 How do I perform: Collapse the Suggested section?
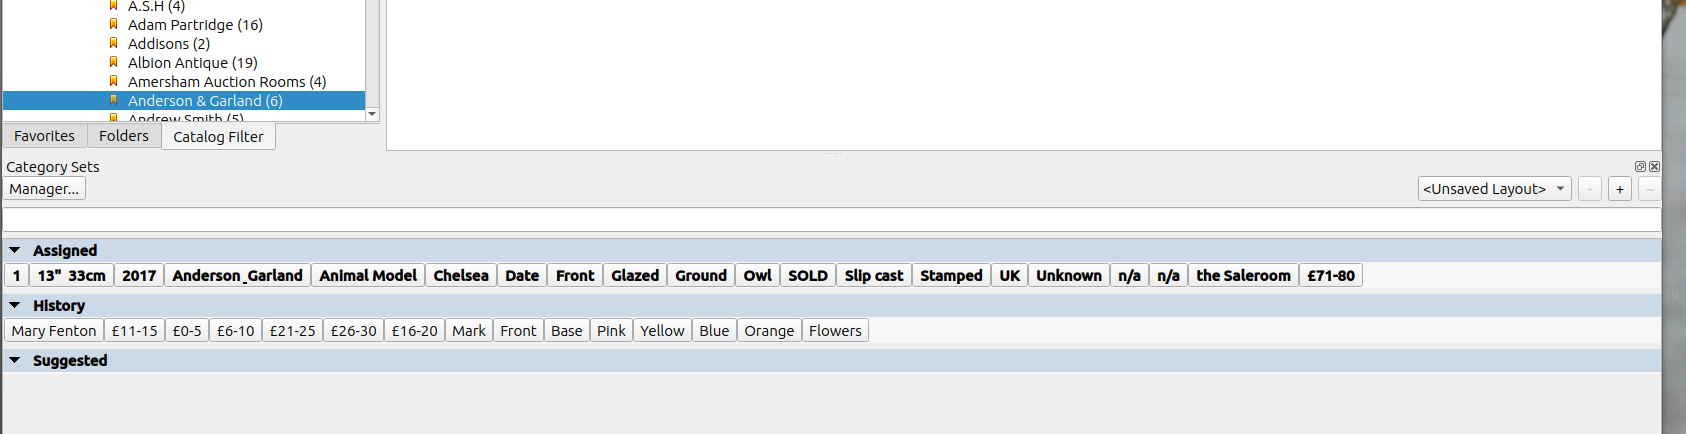coord(15,360)
